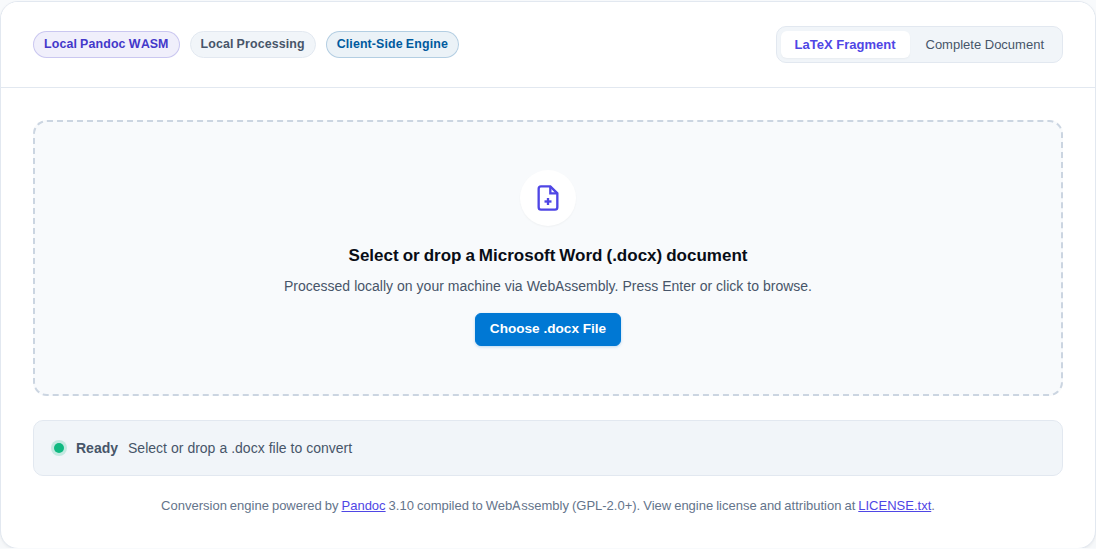Click the Local Processing badge

click(252, 44)
